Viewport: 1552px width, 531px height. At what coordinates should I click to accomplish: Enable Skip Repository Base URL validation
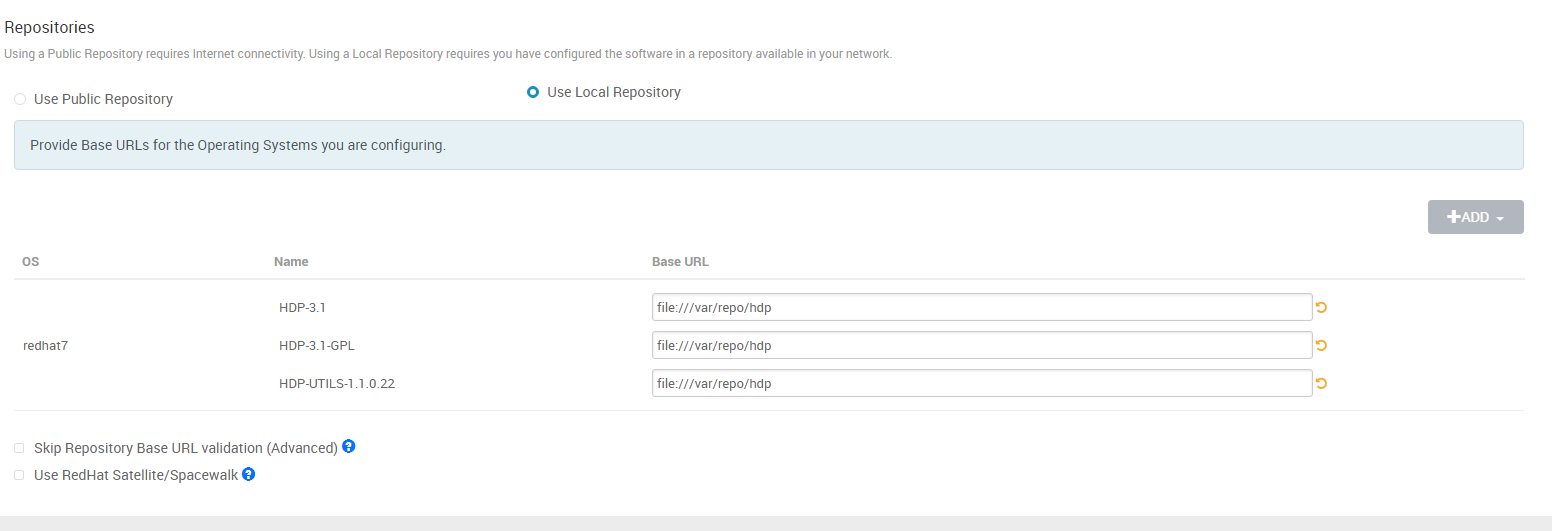19,448
